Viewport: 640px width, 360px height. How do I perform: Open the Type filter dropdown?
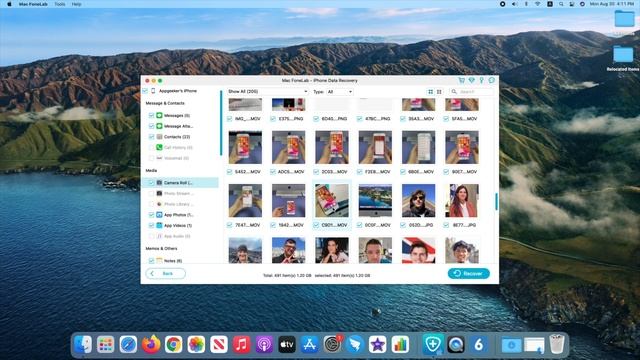coord(339,92)
